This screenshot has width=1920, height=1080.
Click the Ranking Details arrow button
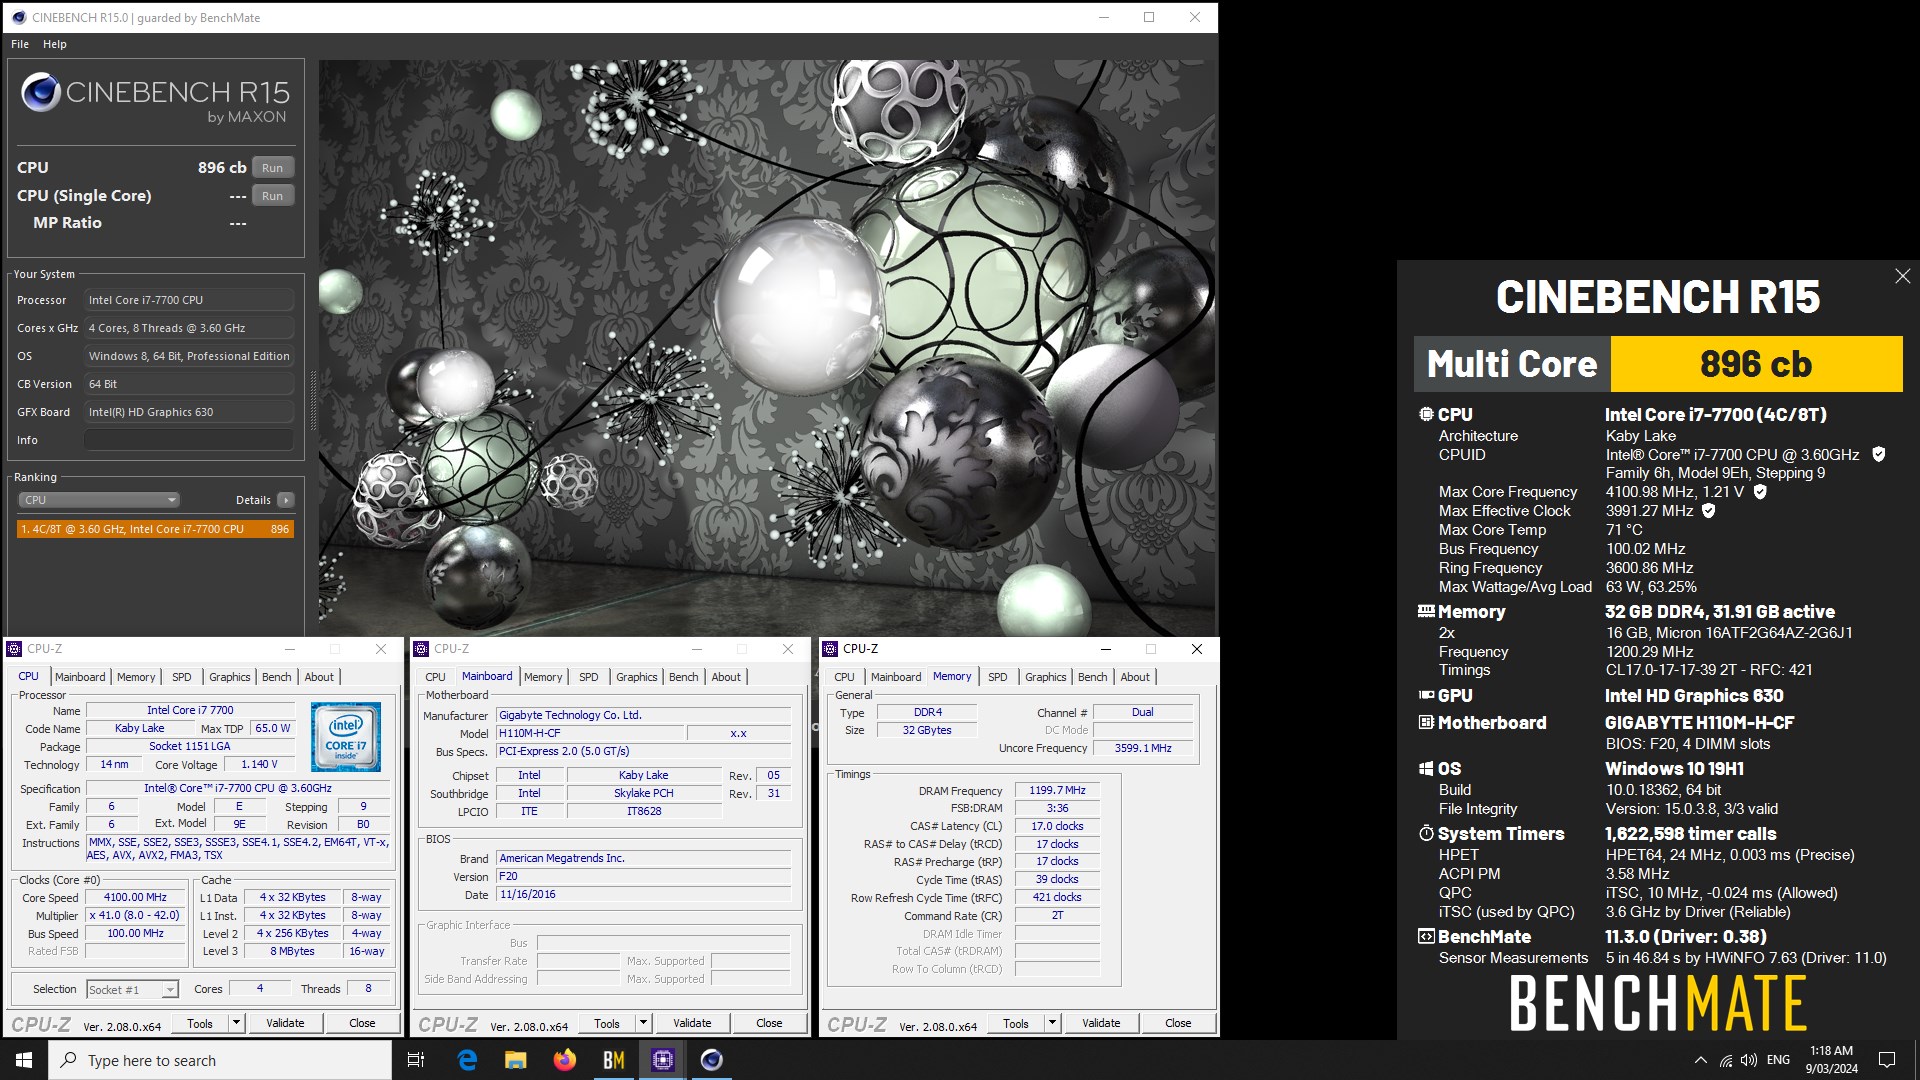click(x=286, y=500)
